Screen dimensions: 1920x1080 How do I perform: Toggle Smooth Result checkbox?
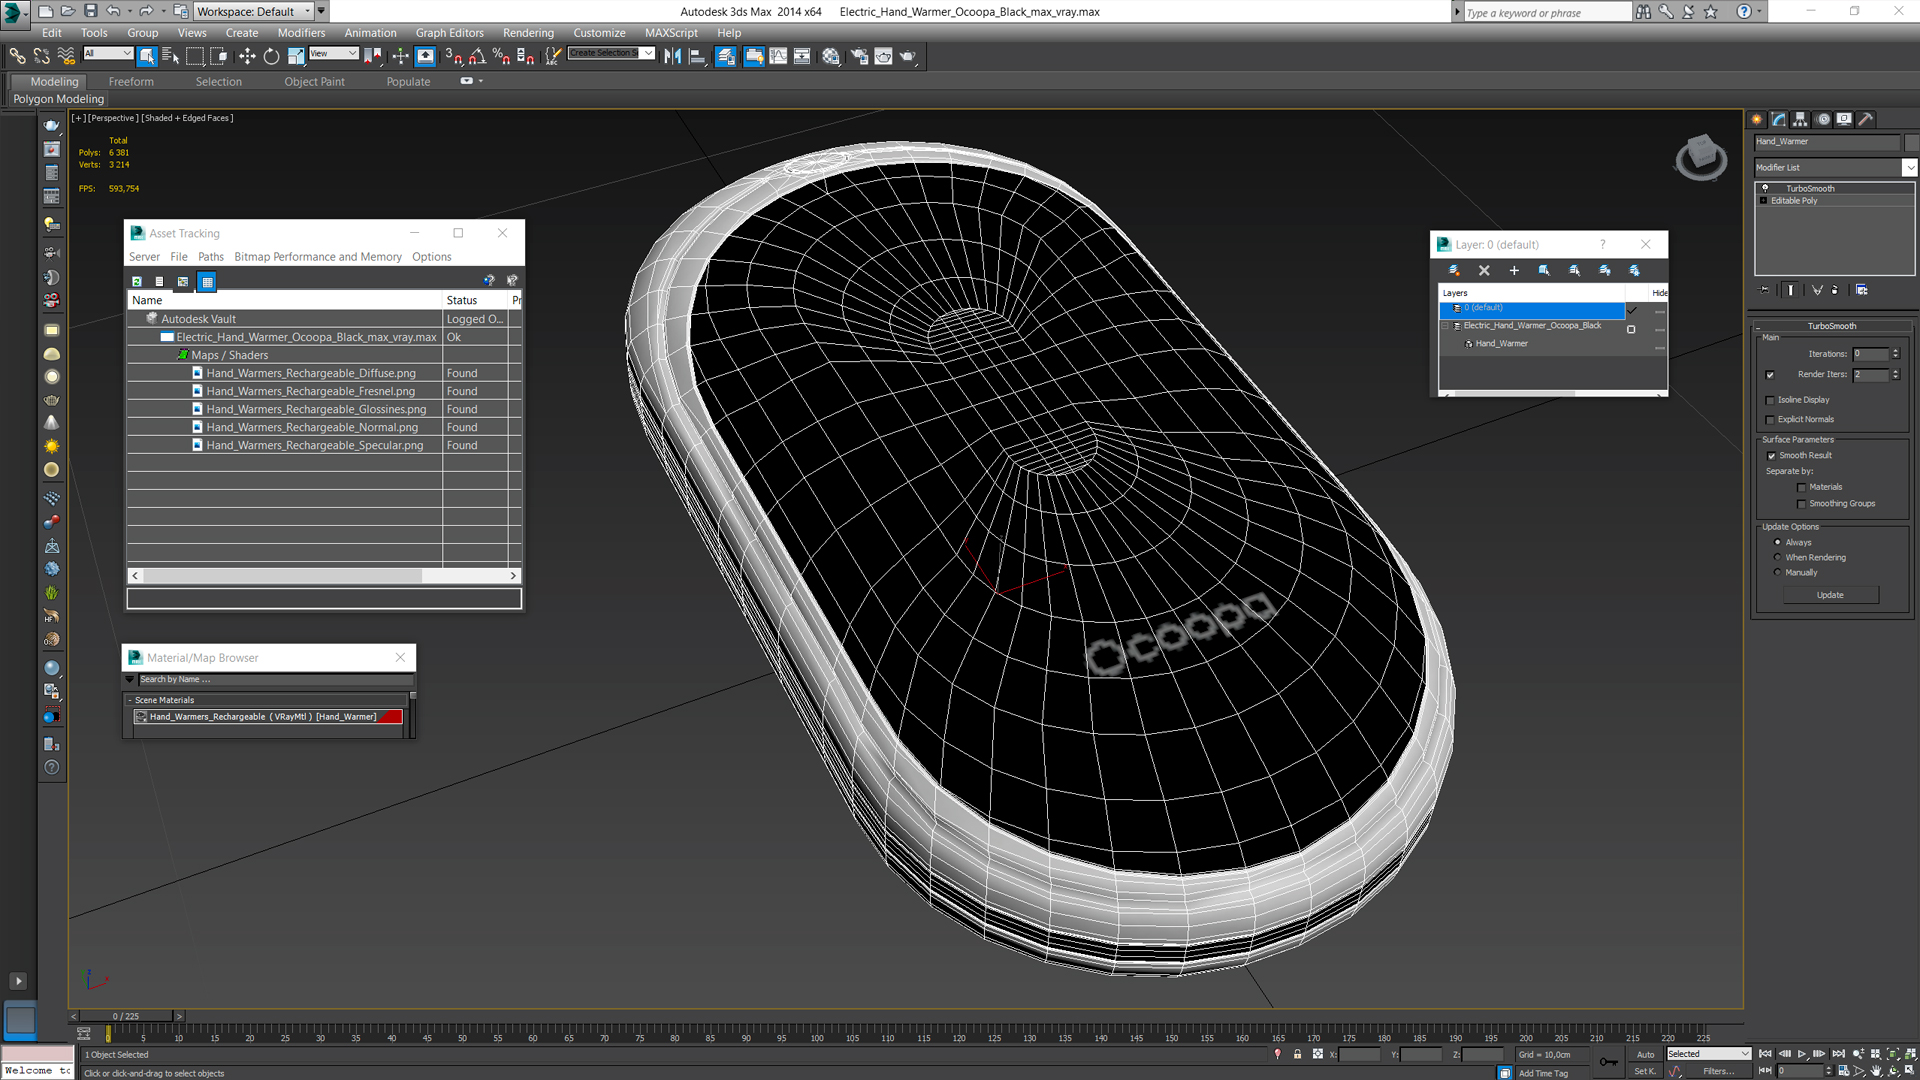pyautogui.click(x=1771, y=456)
